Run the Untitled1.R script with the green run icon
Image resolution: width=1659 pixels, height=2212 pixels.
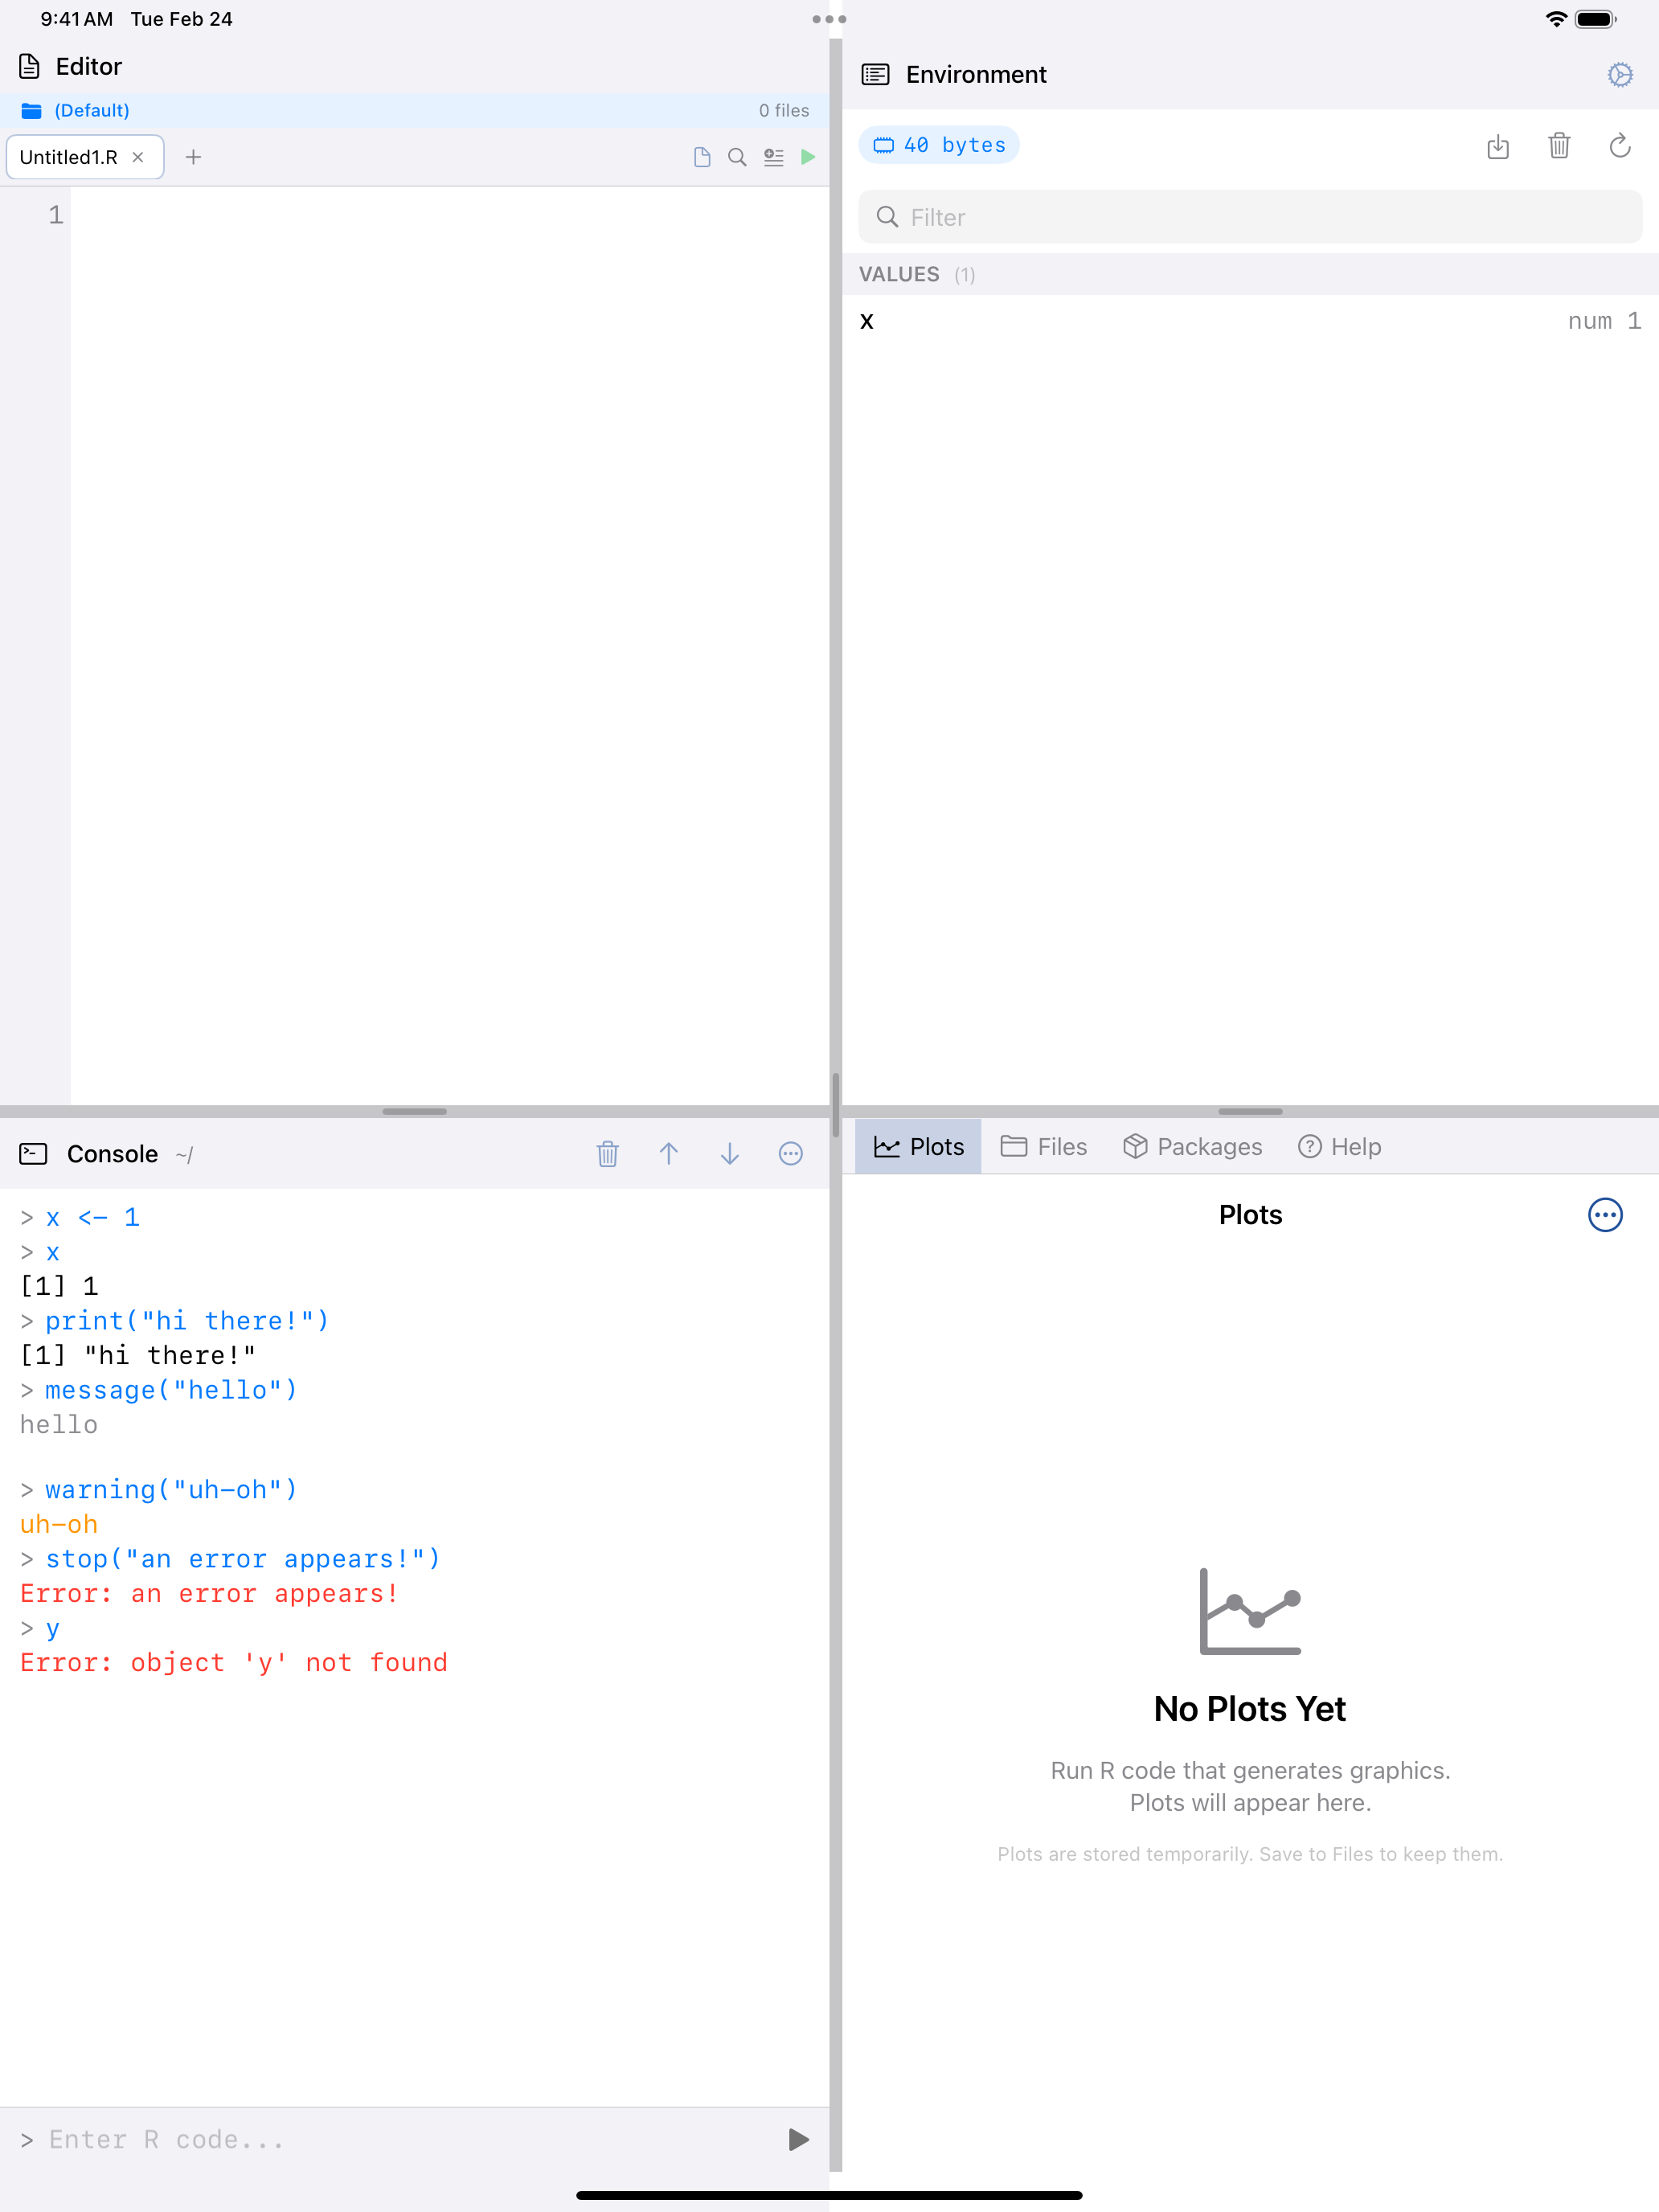tap(809, 157)
